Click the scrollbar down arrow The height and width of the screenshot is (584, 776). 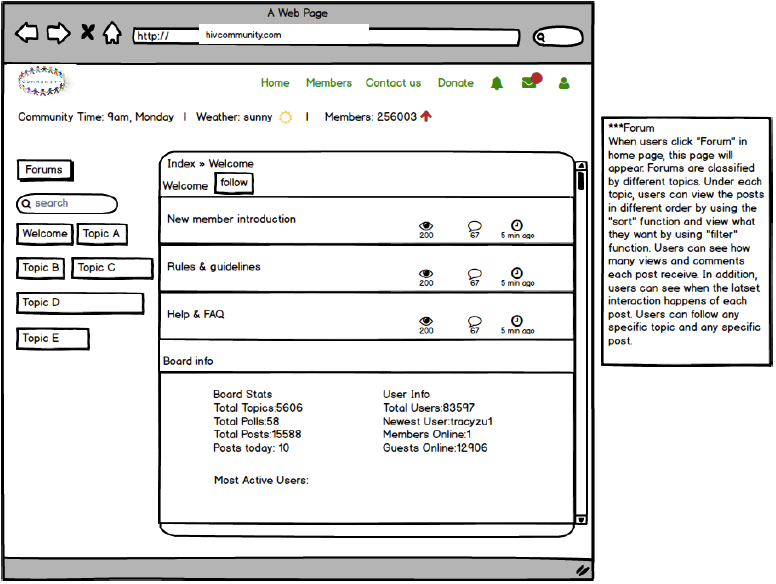coord(581,519)
